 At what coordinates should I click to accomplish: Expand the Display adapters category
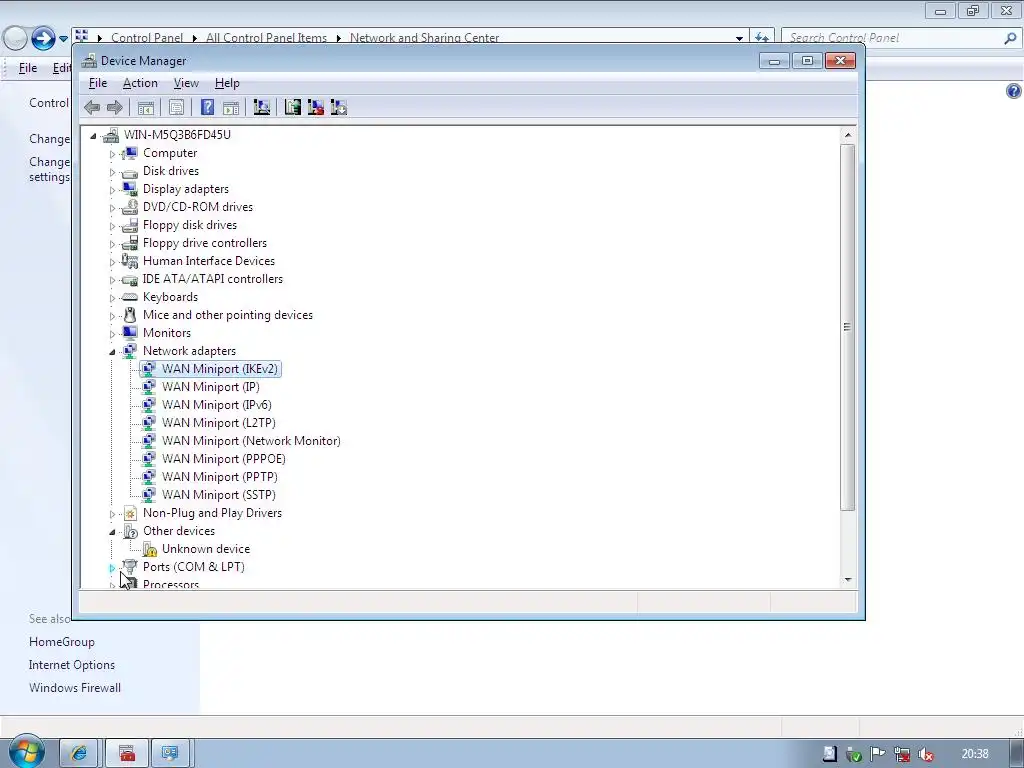(x=112, y=190)
